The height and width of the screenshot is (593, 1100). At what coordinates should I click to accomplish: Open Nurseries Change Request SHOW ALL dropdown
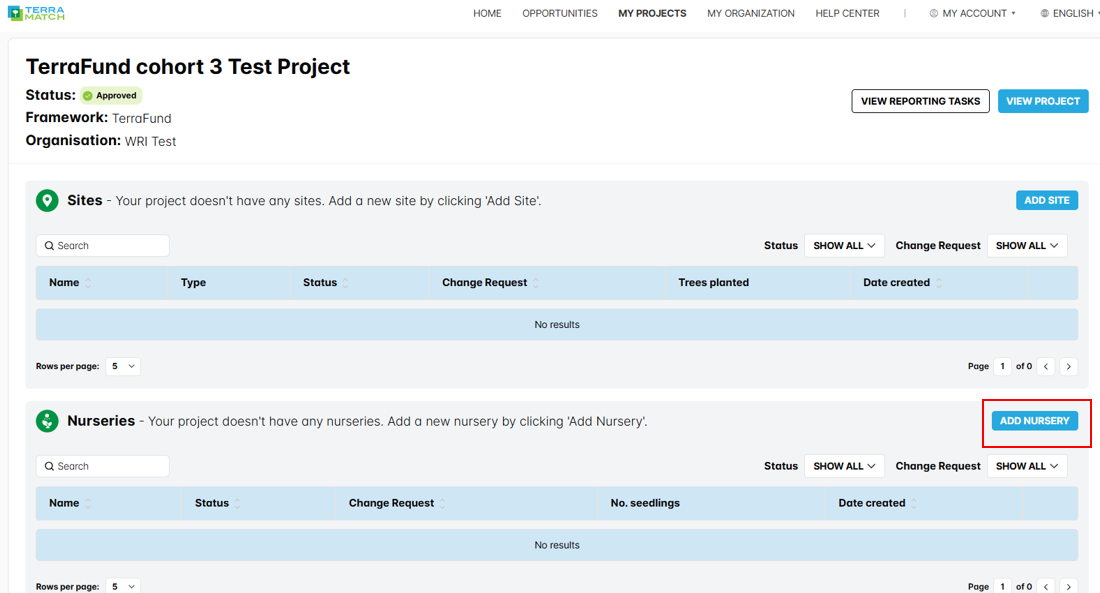(1027, 466)
